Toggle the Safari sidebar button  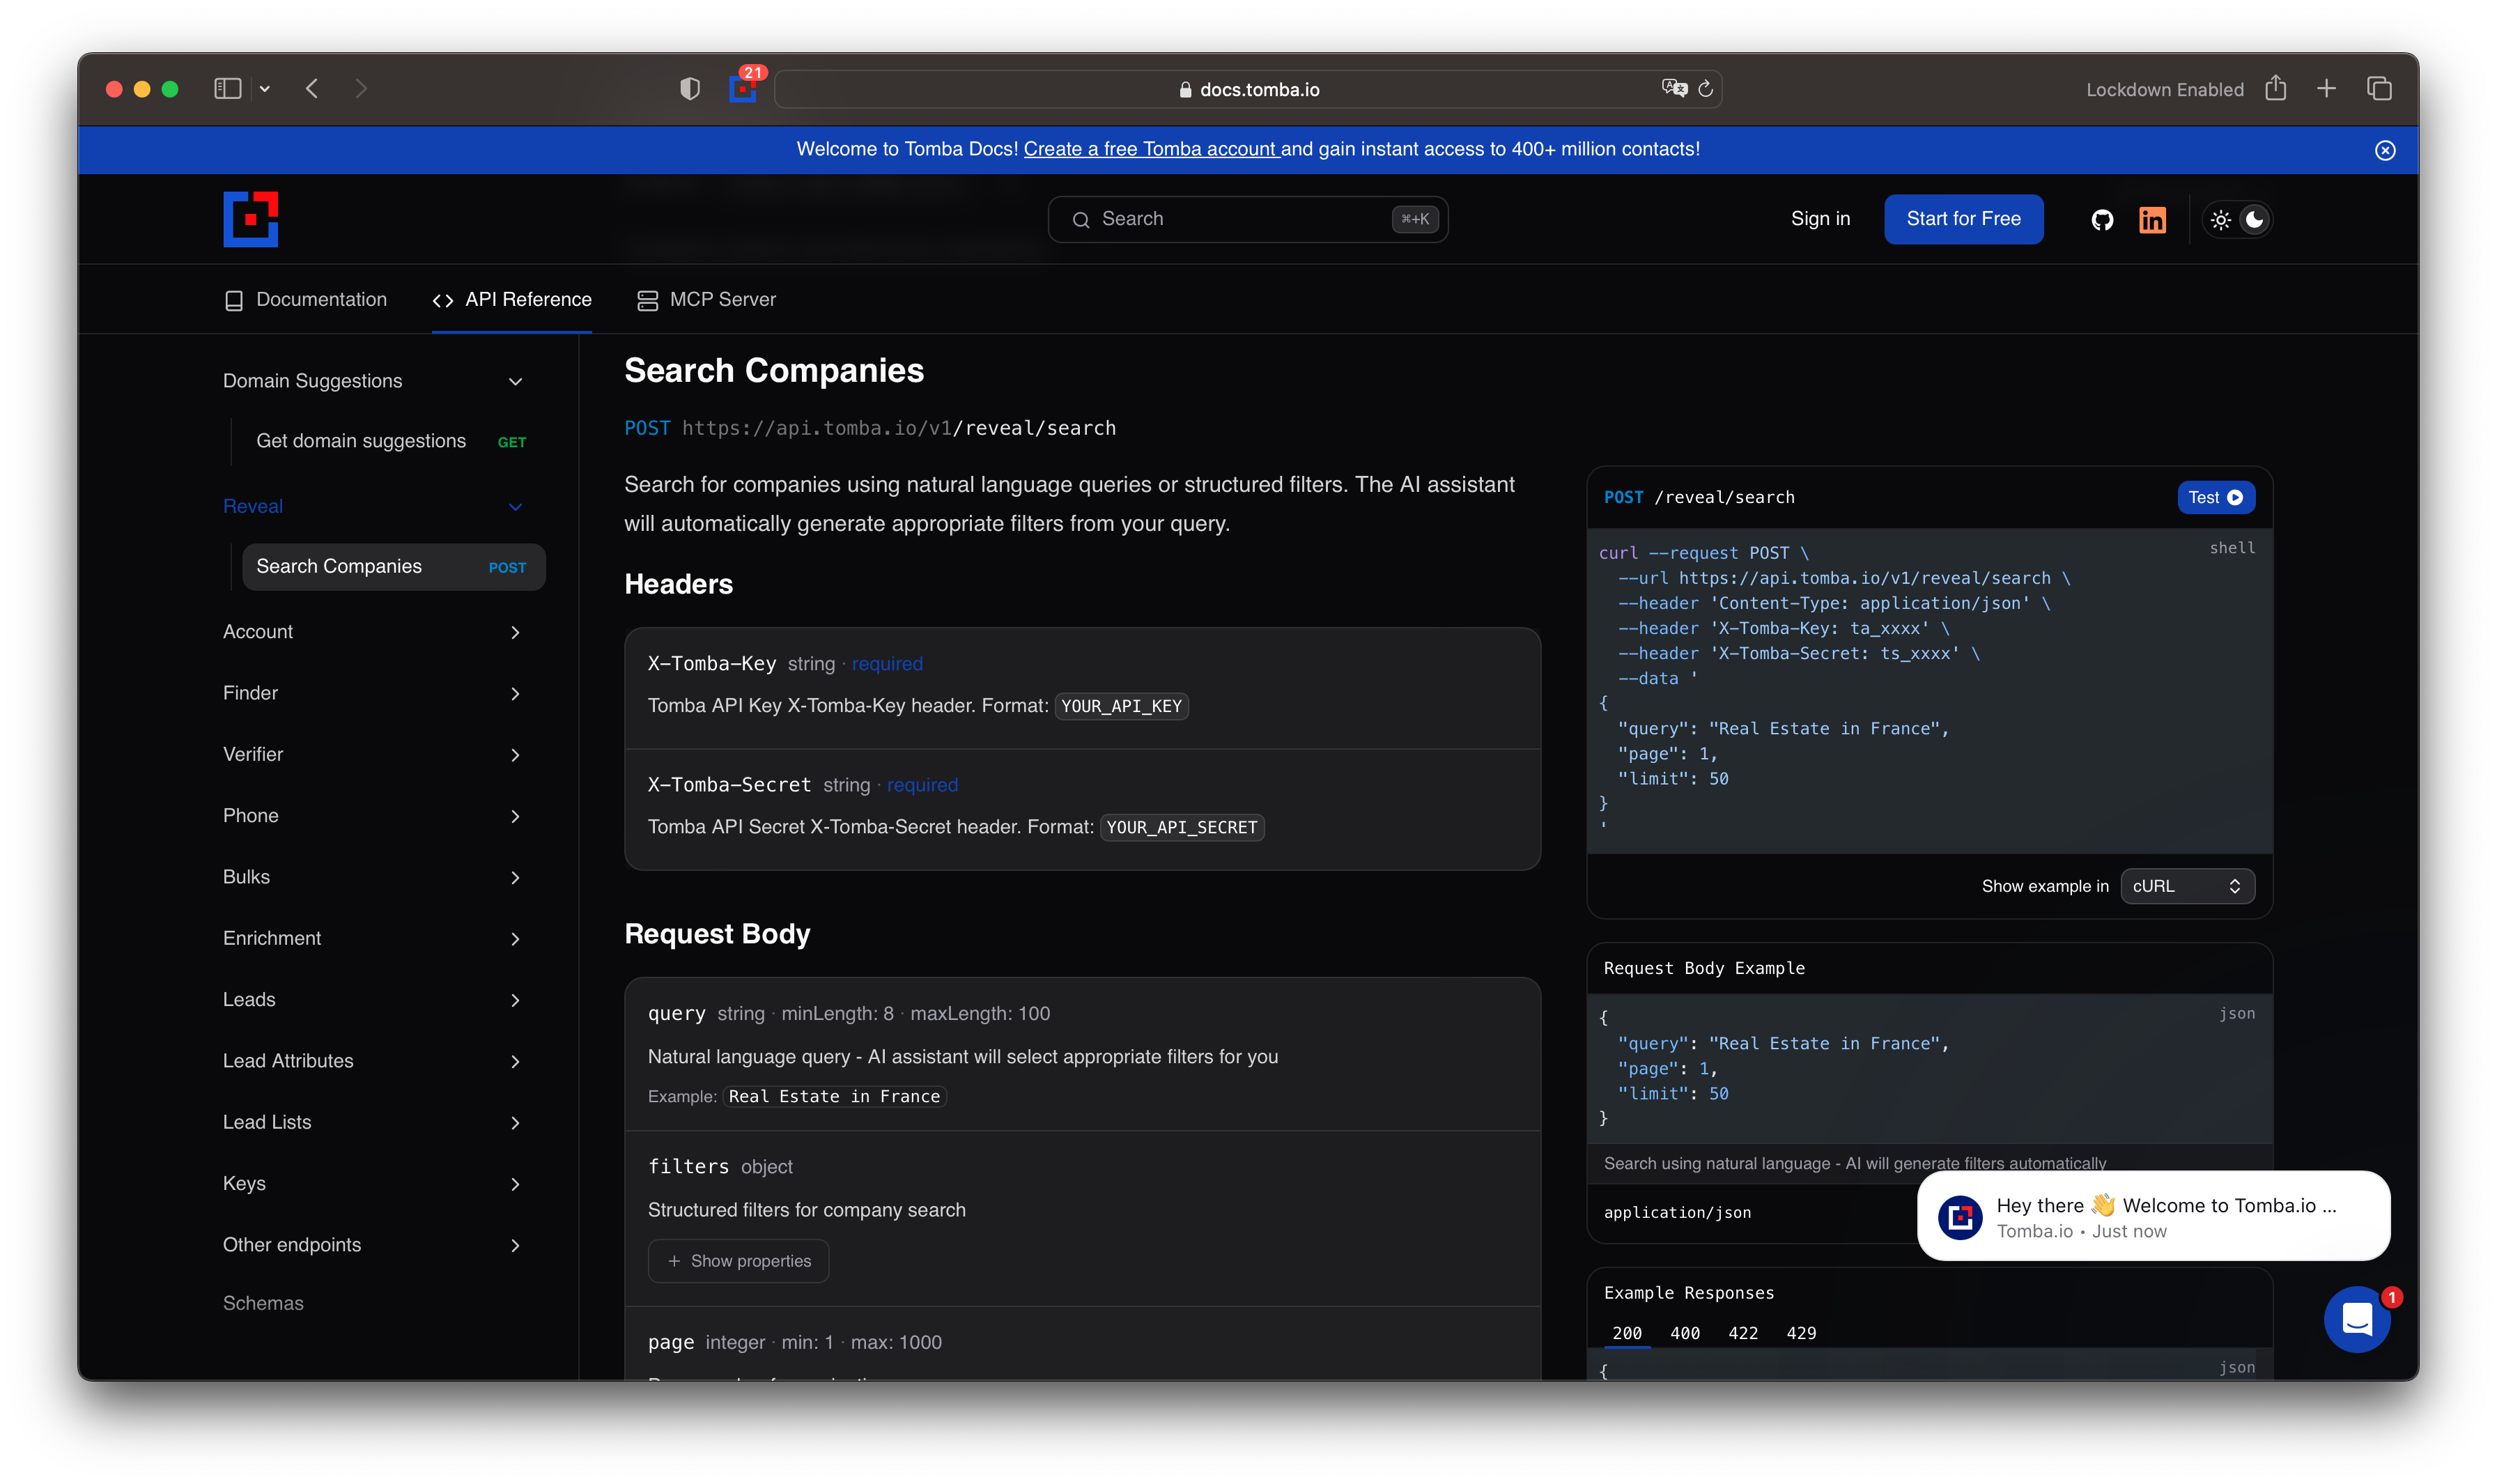(228, 89)
